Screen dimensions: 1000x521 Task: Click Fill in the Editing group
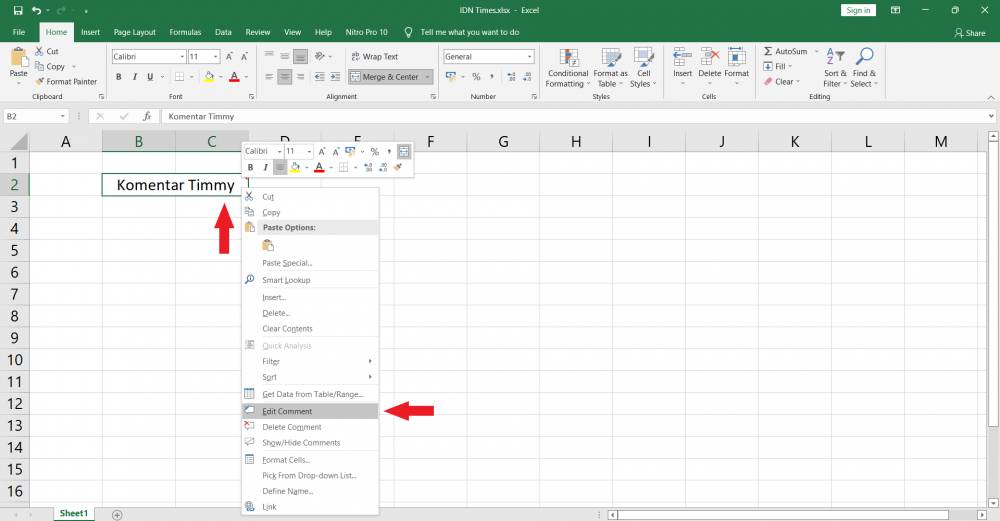[x=778, y=66]
